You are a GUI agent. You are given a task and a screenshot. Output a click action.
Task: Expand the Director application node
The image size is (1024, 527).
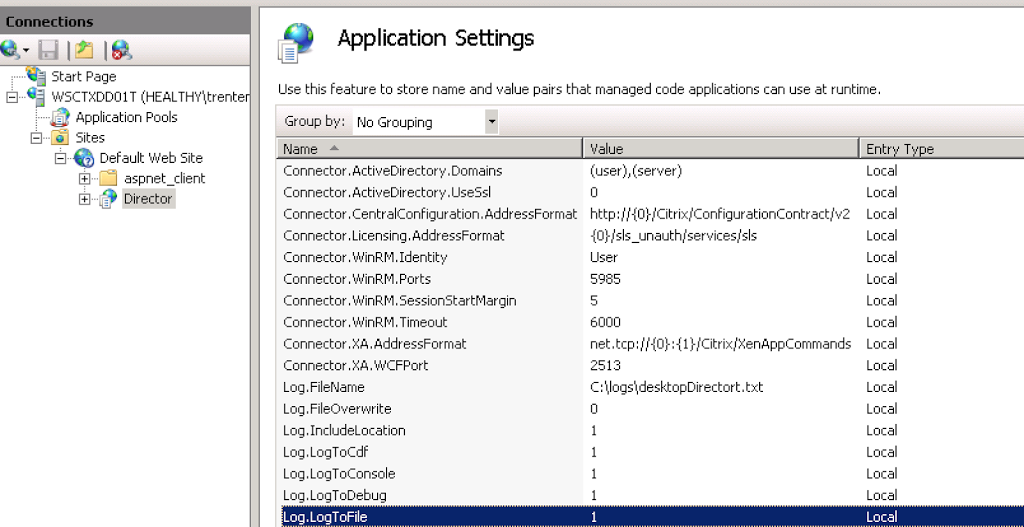[x=84, y=199]
